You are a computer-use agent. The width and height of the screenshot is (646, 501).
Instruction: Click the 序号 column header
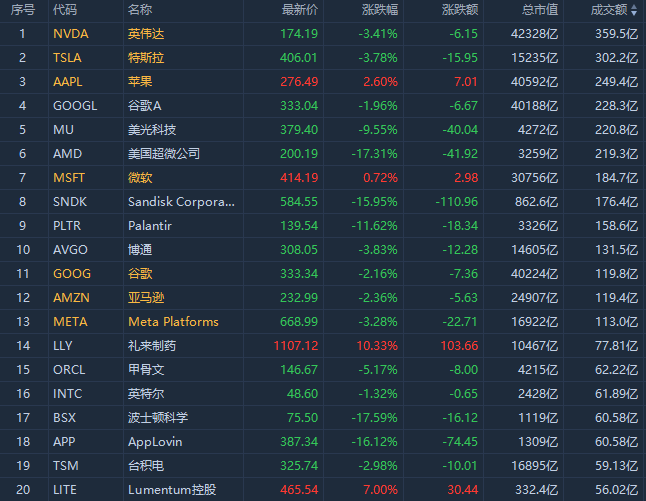coord(22,9)
